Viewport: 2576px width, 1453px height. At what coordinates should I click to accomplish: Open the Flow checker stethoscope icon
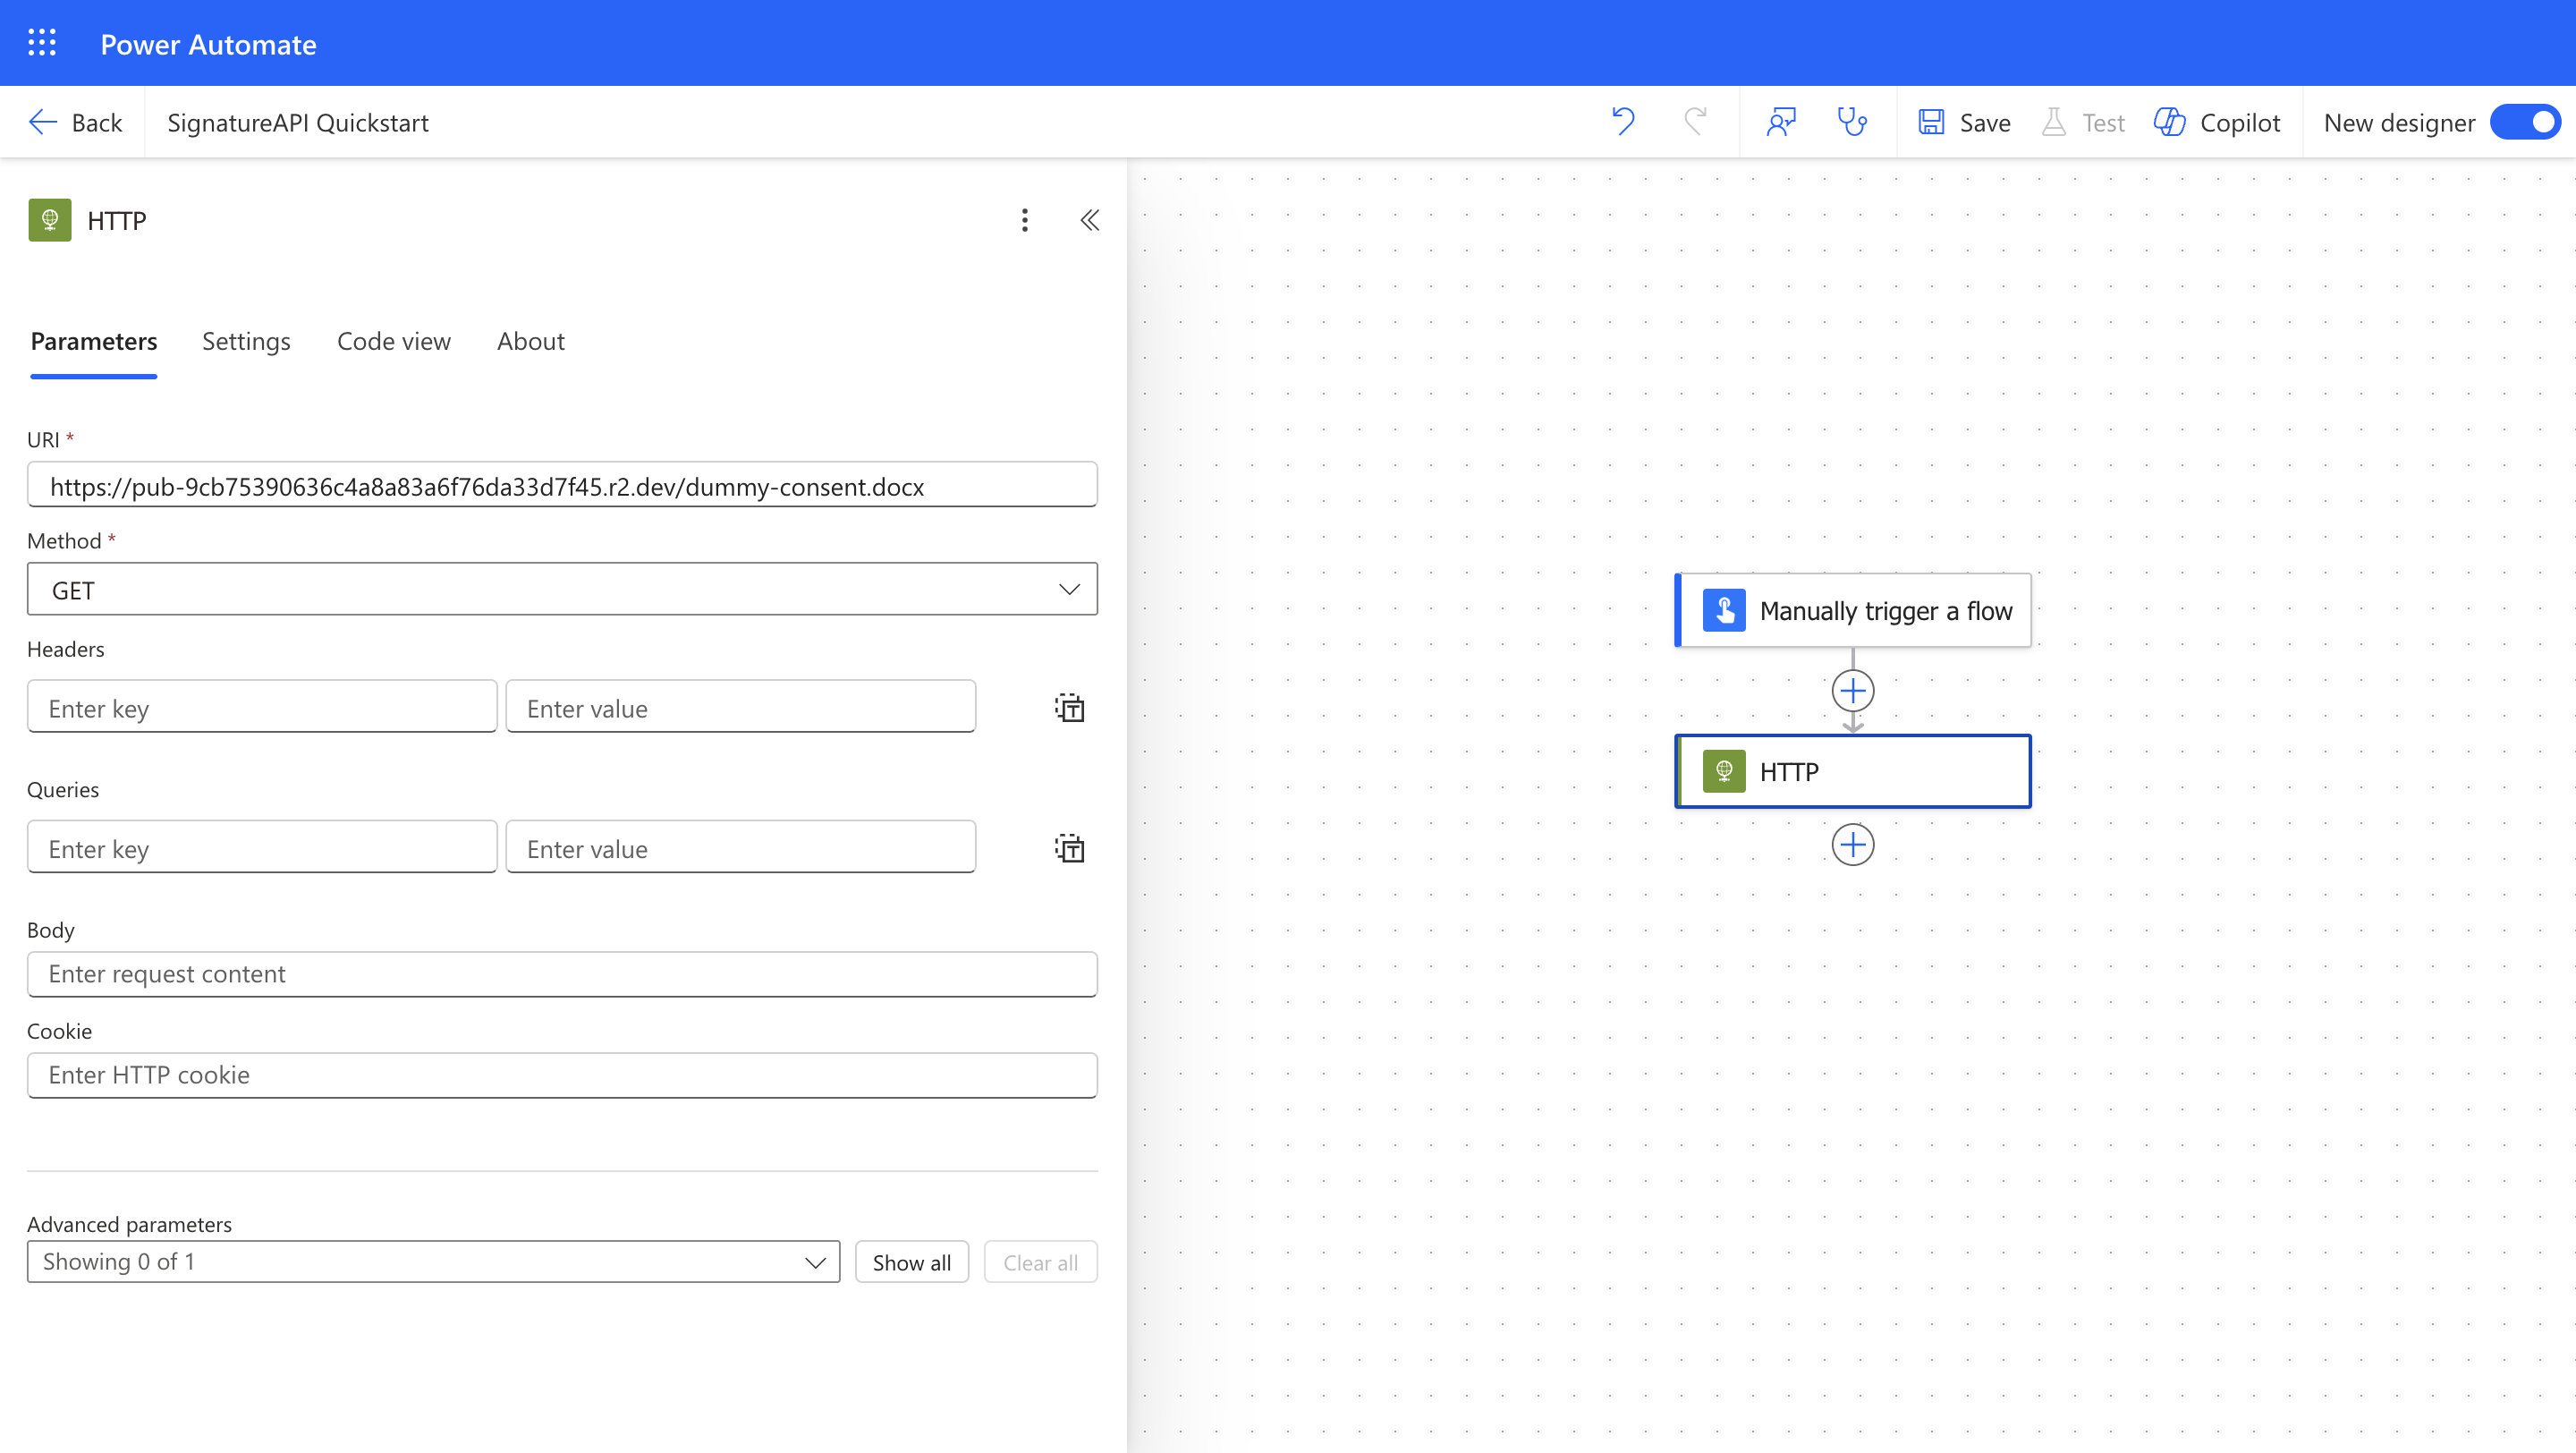pyautogui.click(x=1852, y=122)
